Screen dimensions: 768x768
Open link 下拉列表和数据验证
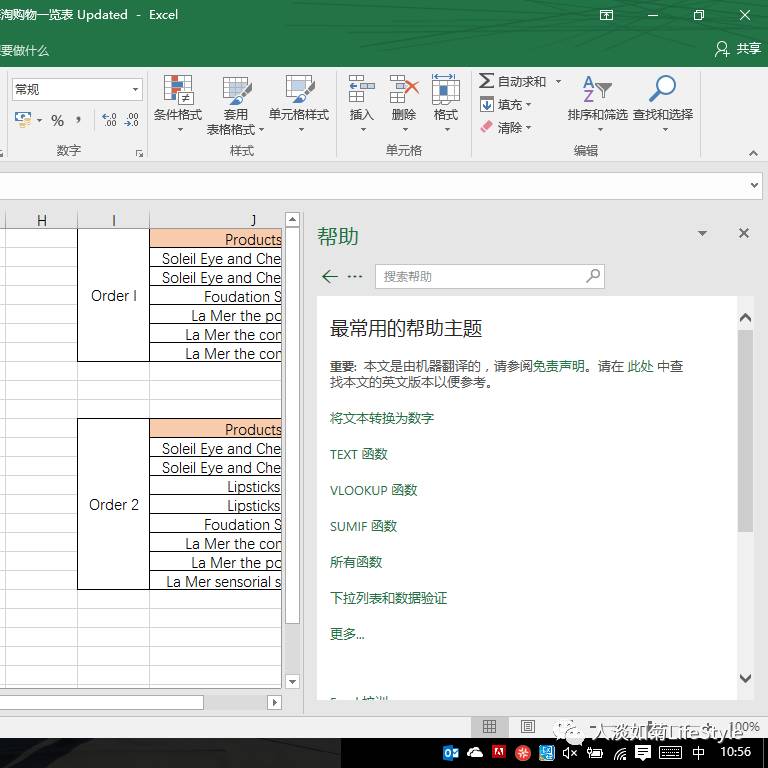[x=388, y=598]
